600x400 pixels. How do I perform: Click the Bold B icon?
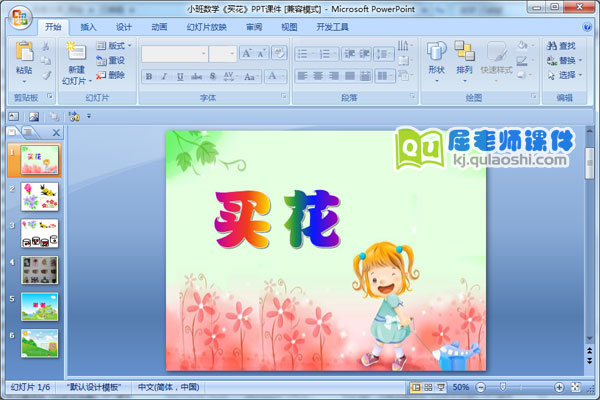tap(149, 77)
